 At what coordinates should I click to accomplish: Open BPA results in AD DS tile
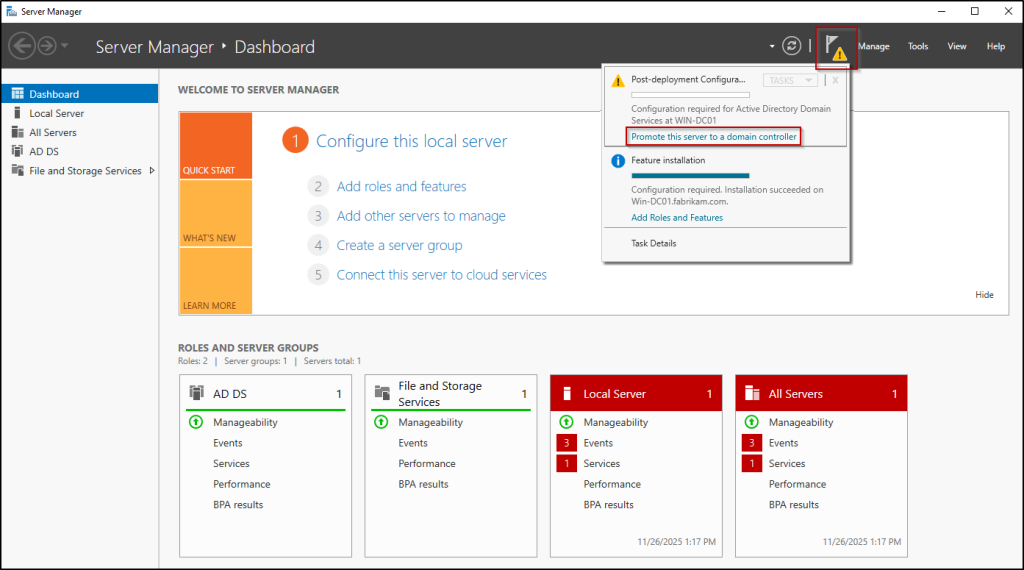[238, 505]
